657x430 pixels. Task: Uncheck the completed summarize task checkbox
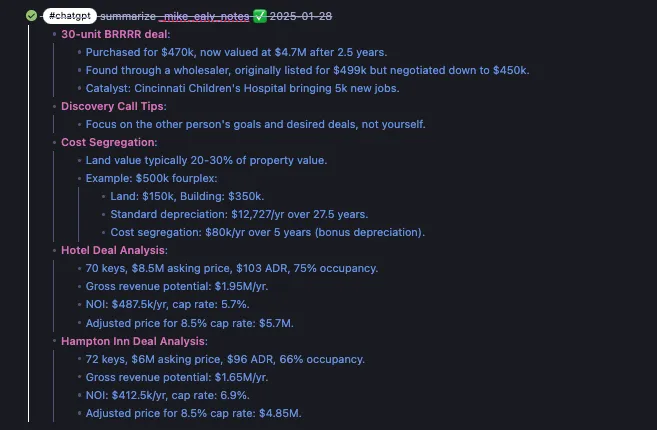31,16
